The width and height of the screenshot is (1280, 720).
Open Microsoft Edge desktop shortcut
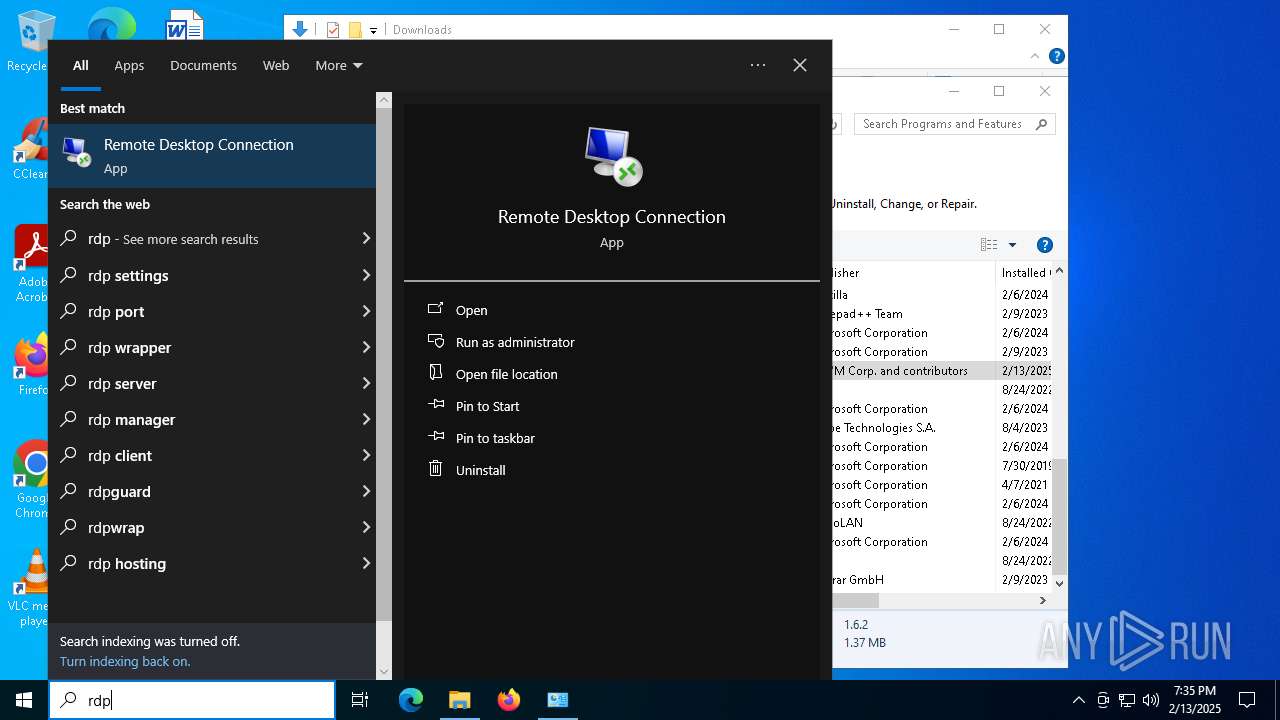pos(110,24)
